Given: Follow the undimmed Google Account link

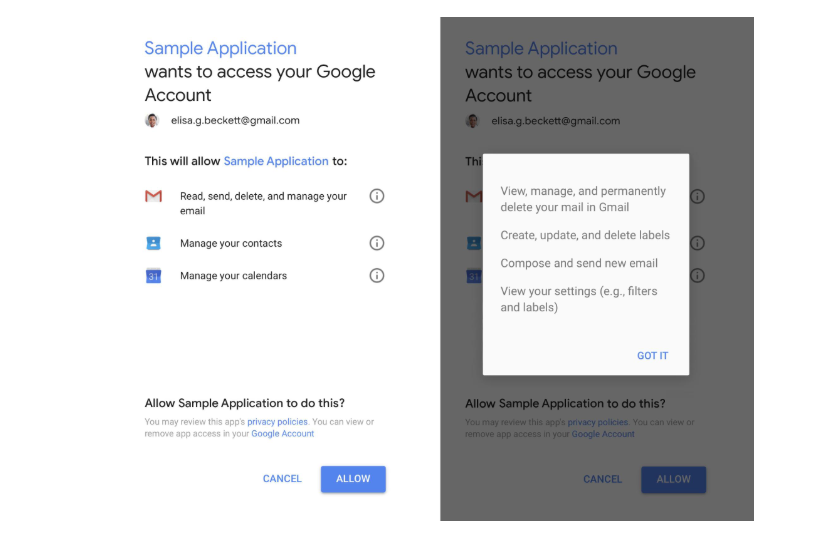Looking at the screenshot, I should (282, 434).
